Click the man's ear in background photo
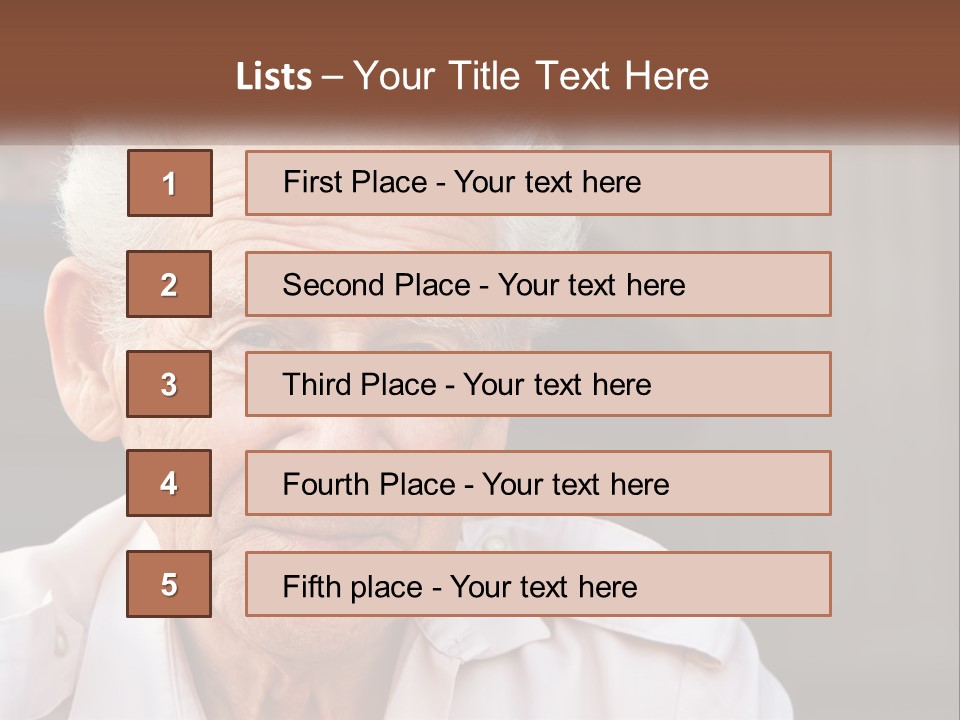This screenshot has height=720, width=960. tap(82, 330)
